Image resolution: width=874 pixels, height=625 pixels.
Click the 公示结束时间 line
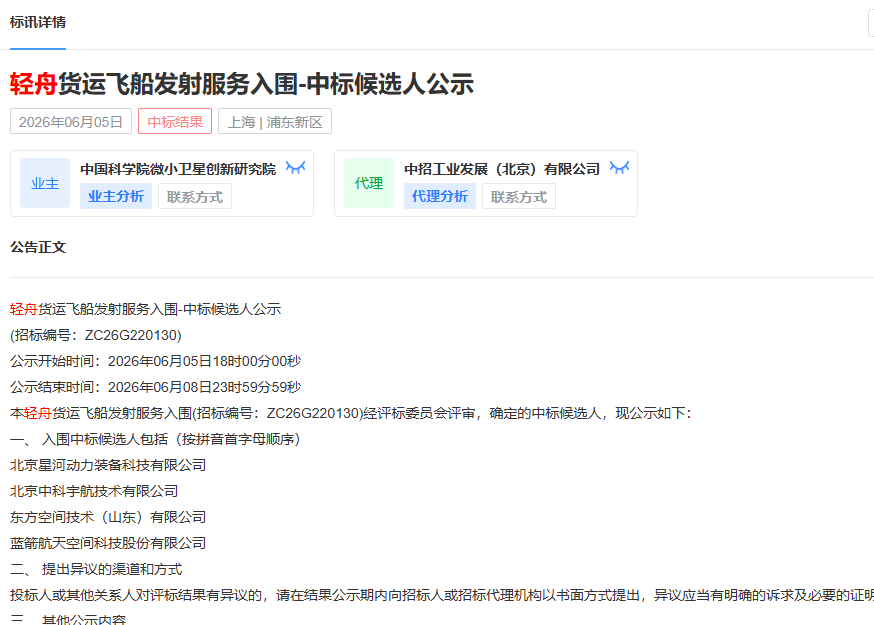tap(156, 387)
